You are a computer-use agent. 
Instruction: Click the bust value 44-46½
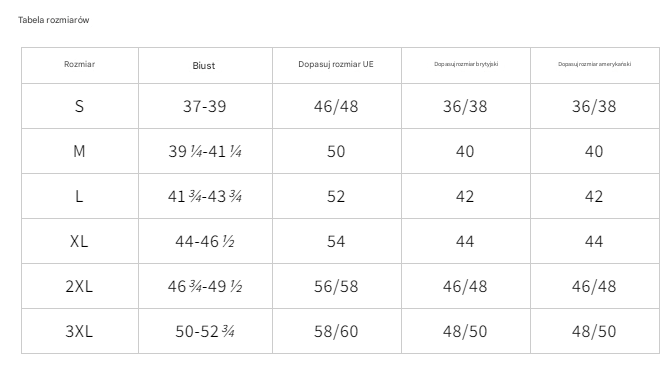[205, 241]
